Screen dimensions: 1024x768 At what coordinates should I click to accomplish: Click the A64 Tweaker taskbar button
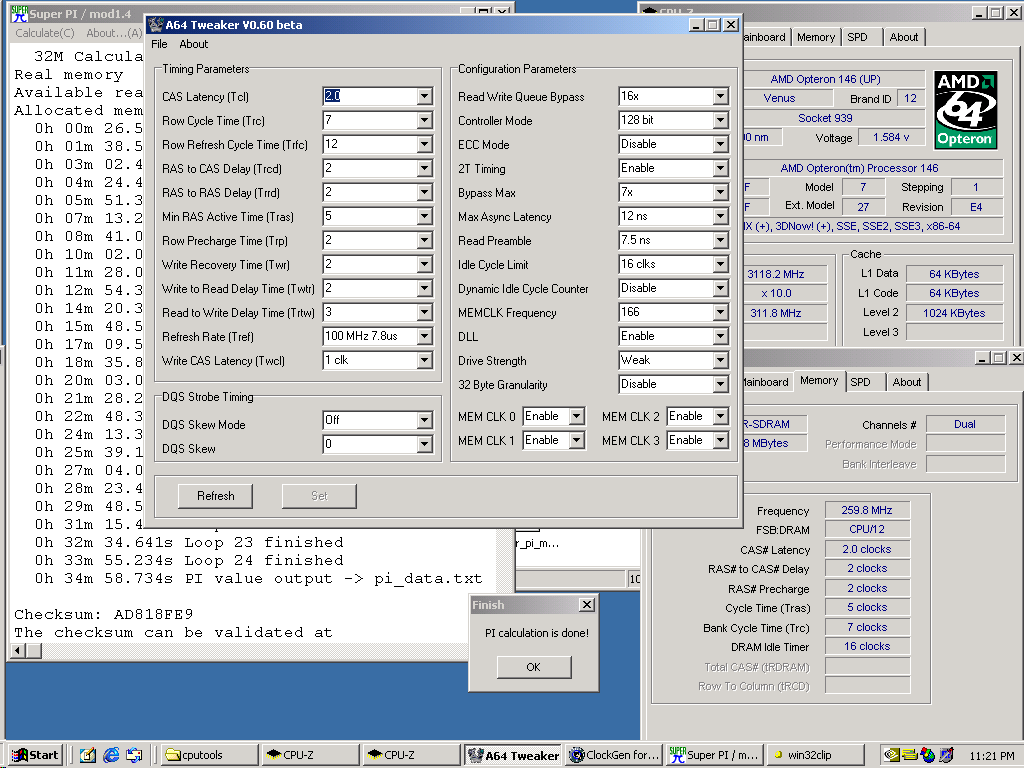[x=515, y=755]
